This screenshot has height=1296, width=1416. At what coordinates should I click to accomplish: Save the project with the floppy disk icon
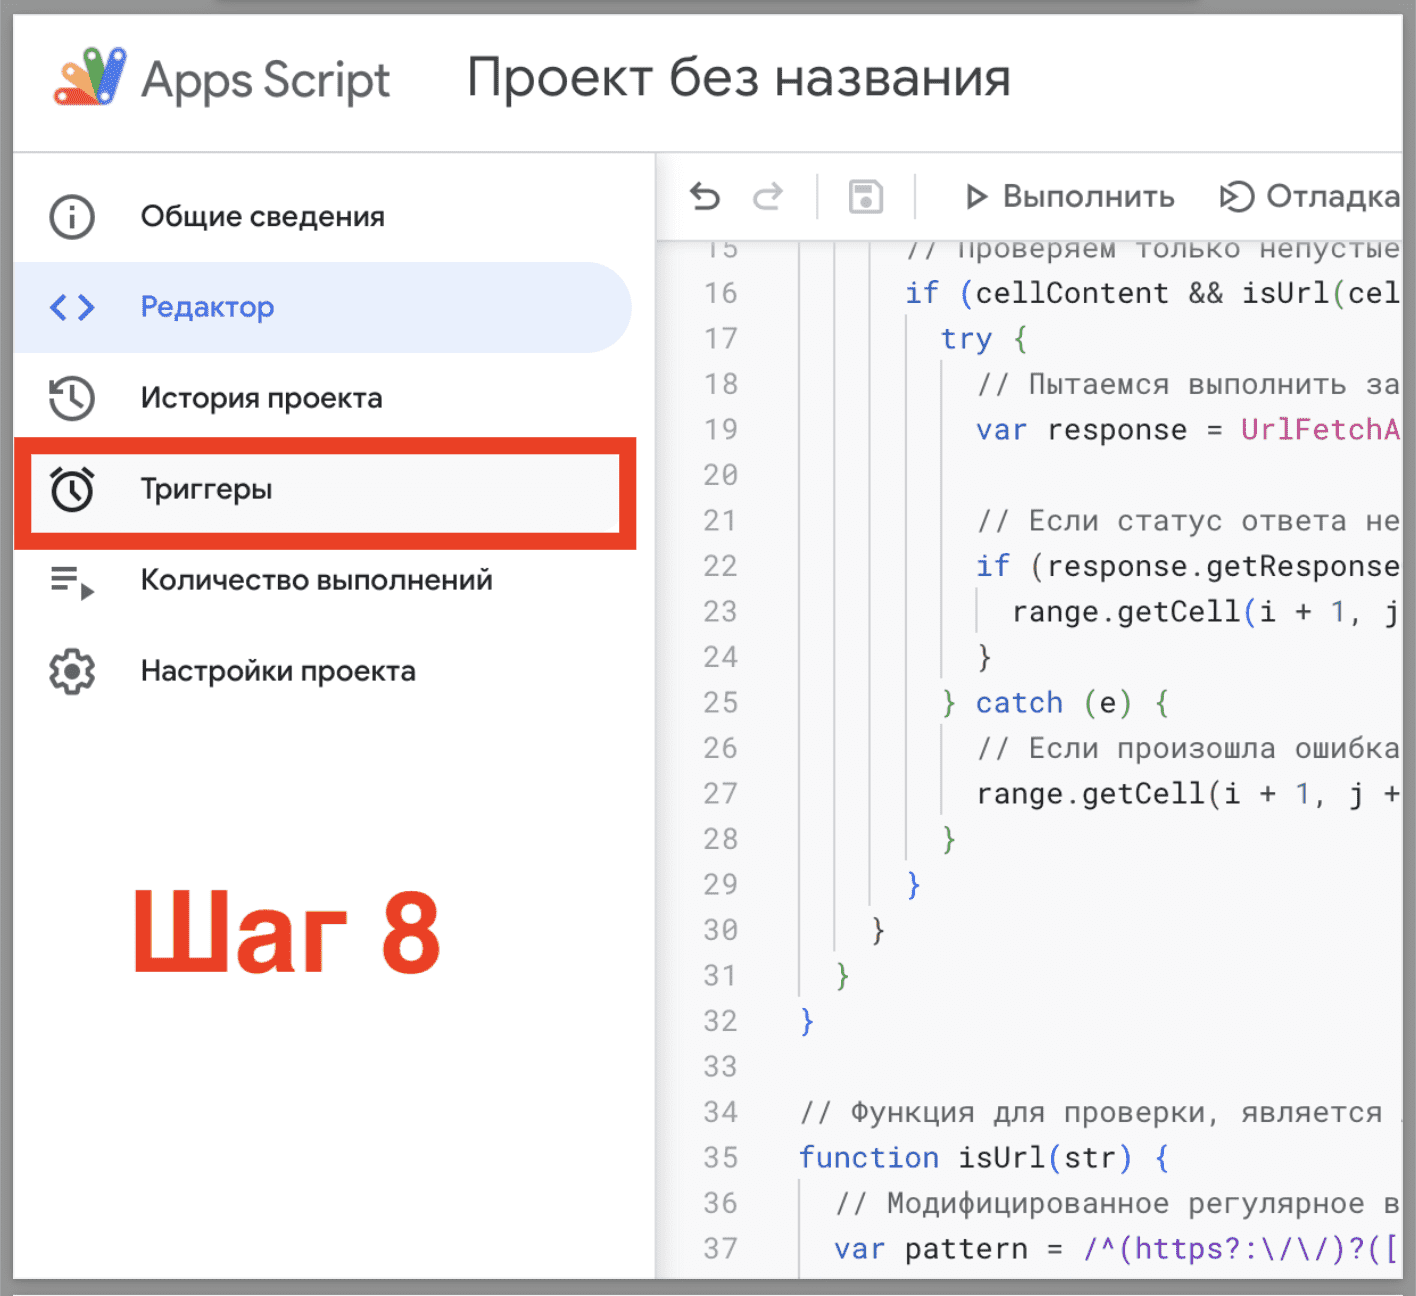pyautogui.click(x=866, y=197)
